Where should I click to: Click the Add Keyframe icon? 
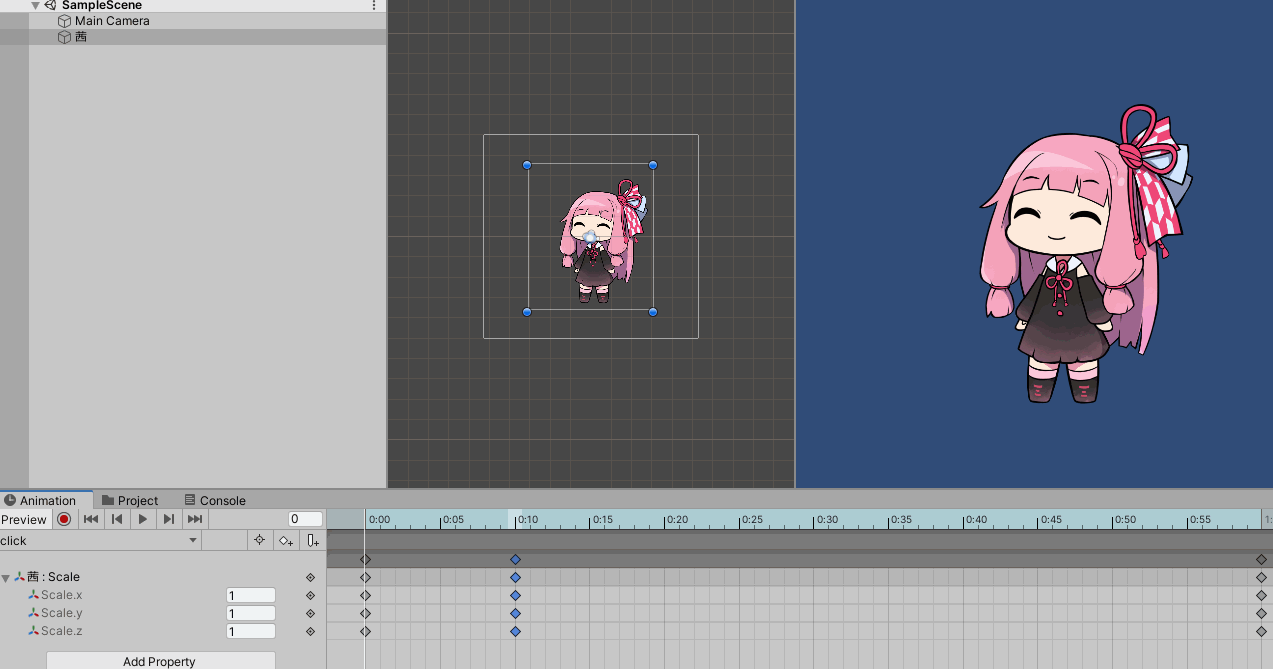(286, 540)
